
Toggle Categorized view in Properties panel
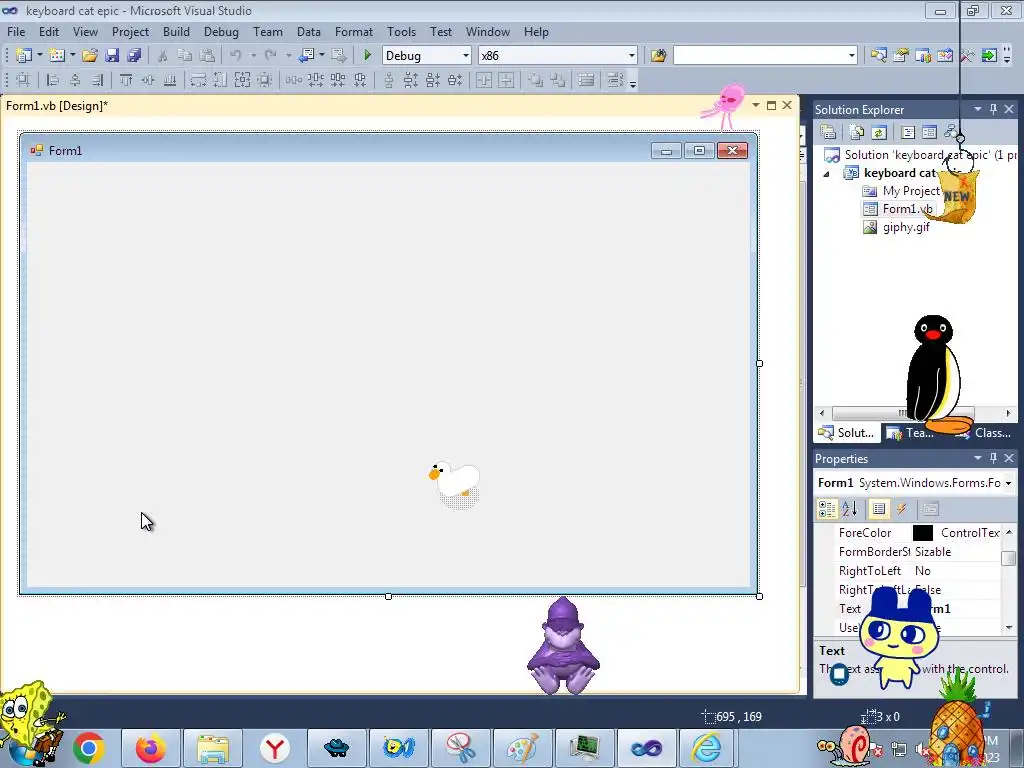(x=827, y=509)
